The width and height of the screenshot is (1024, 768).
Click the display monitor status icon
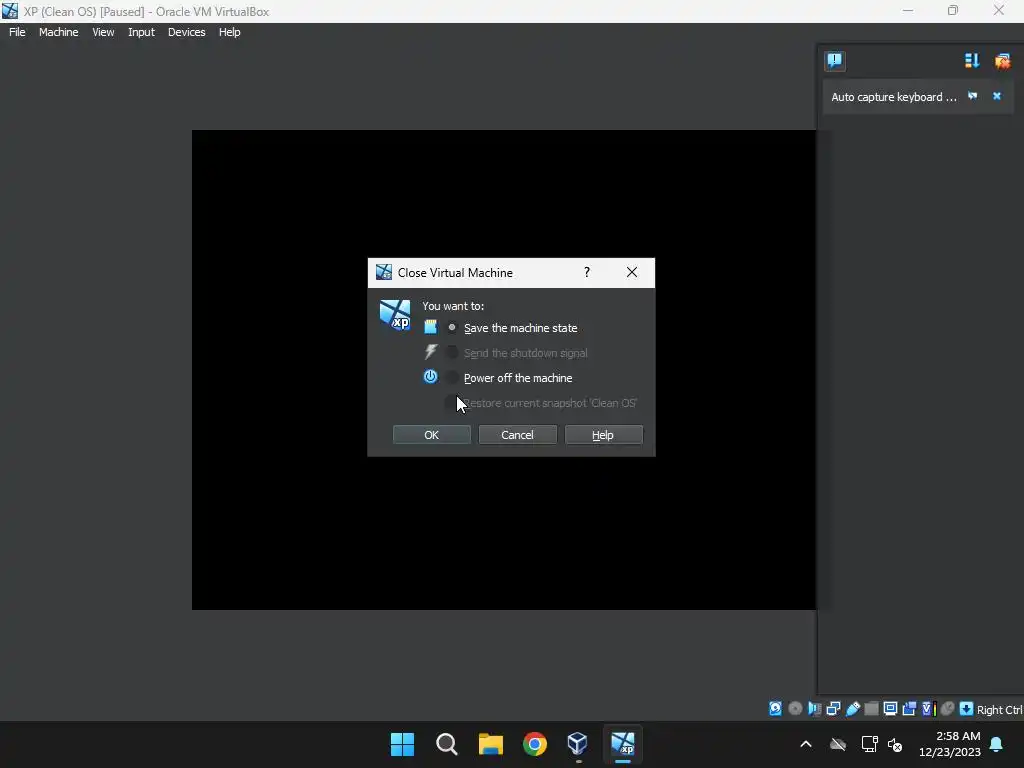(x=890, y=709)
